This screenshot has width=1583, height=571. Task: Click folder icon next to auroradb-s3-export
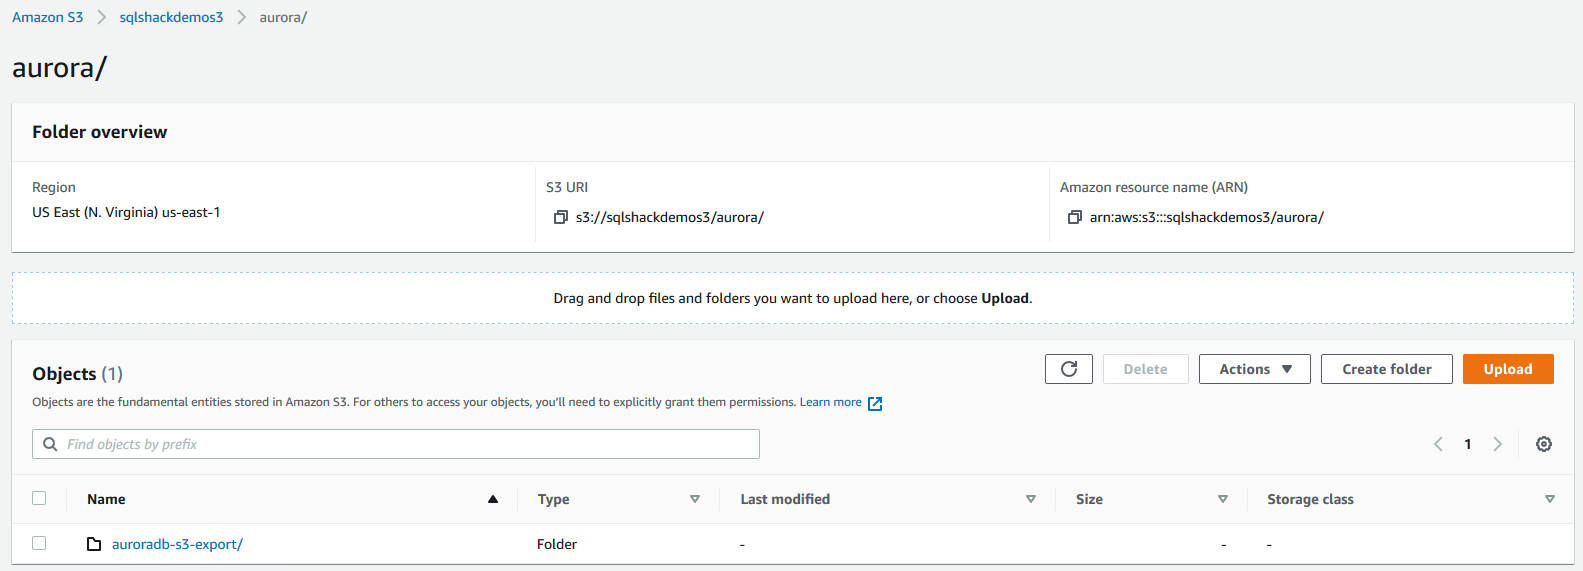pos(94,544)
